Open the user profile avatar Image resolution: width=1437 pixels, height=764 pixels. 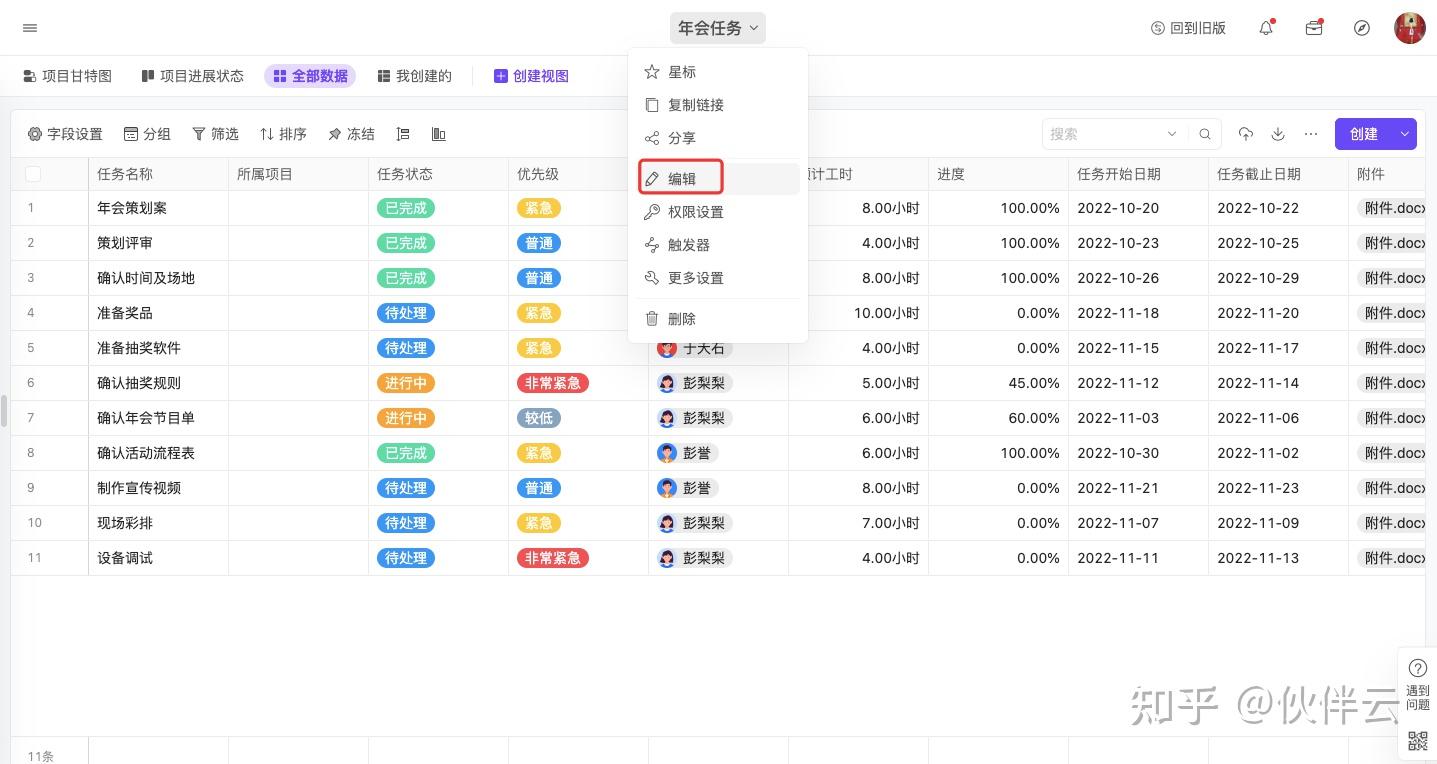[1410, 28]
